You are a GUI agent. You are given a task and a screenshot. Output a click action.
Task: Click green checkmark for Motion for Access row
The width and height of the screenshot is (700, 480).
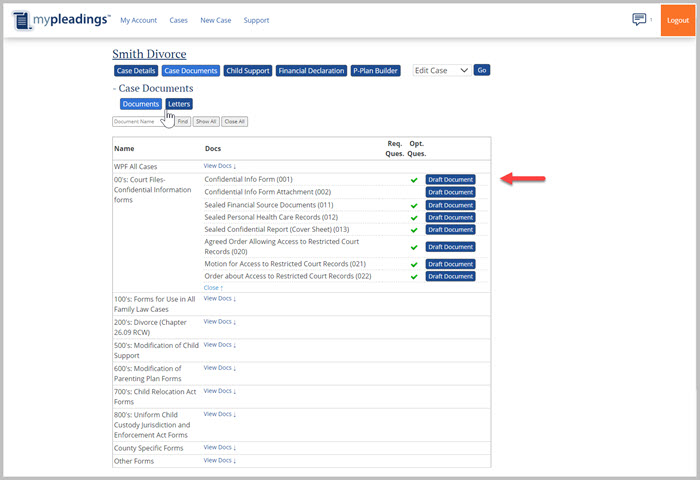coord(413,264)
